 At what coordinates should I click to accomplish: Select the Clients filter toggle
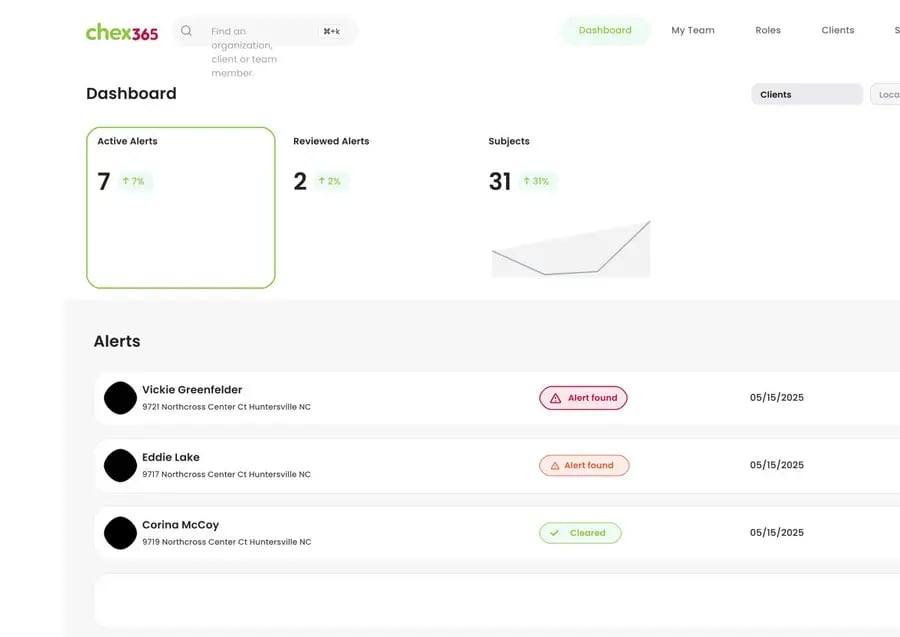807,95
